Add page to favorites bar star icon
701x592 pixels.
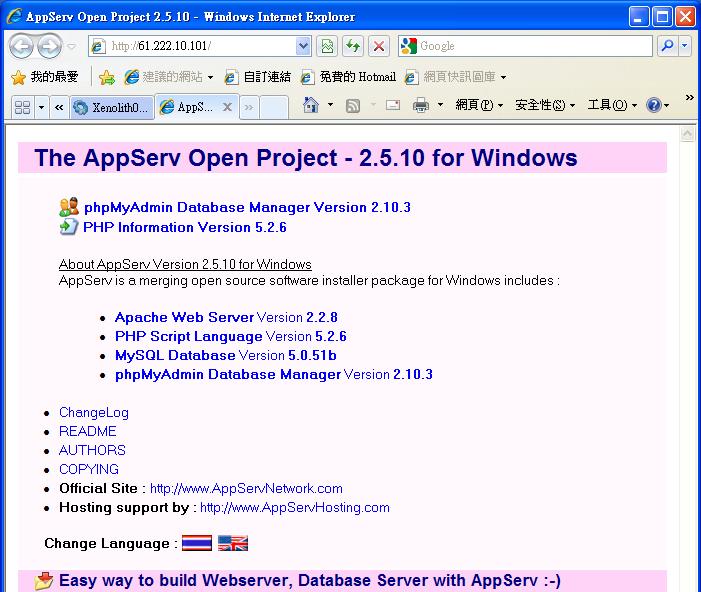coord(107,77)
